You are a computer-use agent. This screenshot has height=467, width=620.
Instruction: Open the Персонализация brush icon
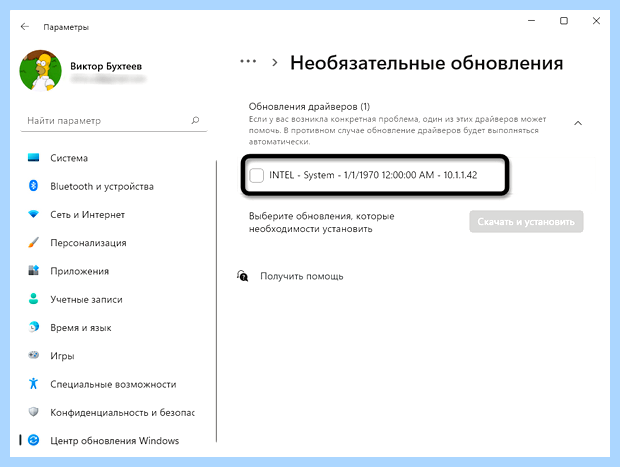(x=34, y=242)
